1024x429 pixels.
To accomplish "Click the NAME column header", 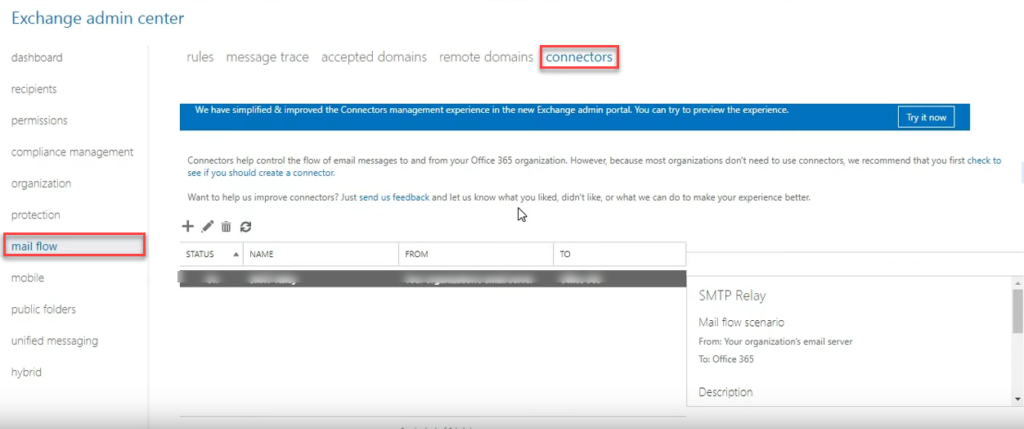I will (321, 254).
